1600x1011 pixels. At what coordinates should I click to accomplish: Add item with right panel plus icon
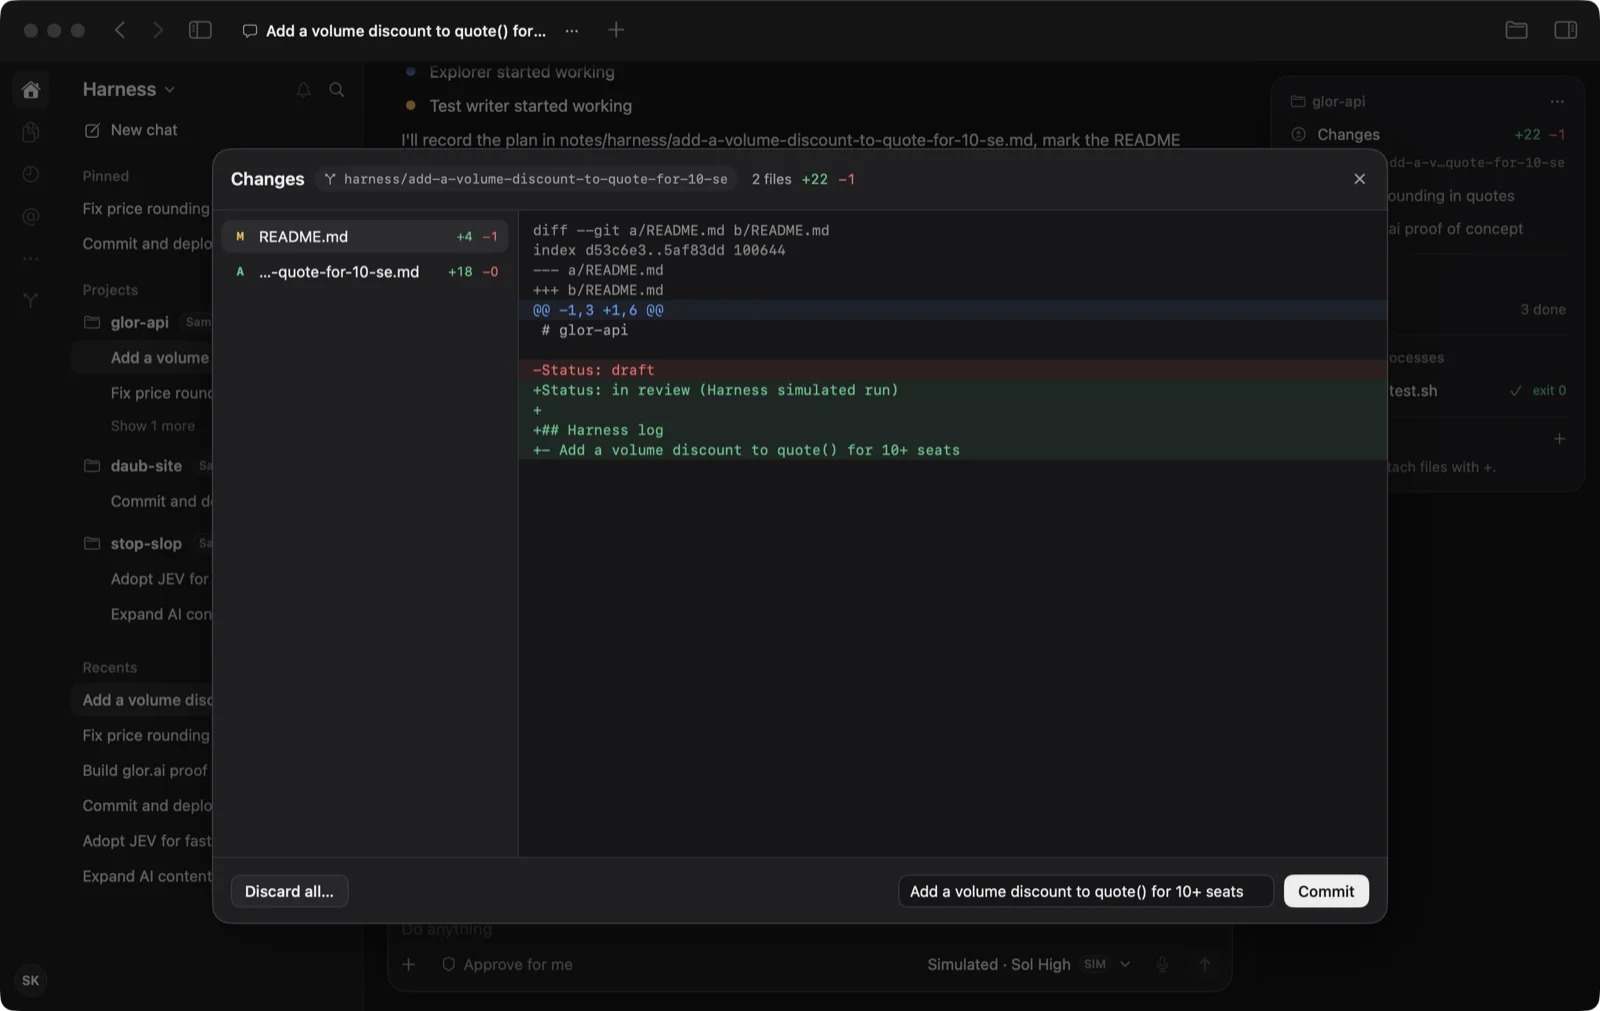coord(1559,438)
